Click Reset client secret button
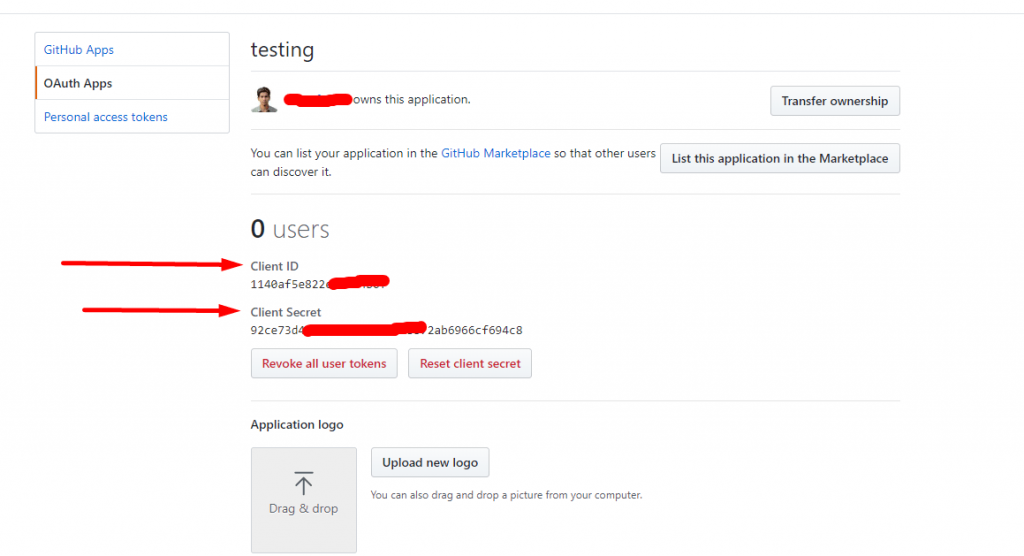This screenshot has height=556, width=1024. click(x=470, y=363)
